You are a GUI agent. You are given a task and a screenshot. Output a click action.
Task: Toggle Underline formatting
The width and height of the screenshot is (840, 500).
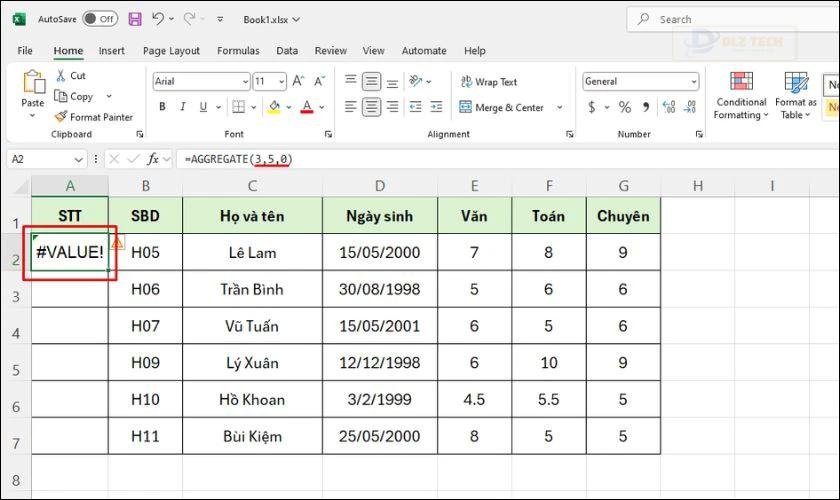(x=203, y=107)
